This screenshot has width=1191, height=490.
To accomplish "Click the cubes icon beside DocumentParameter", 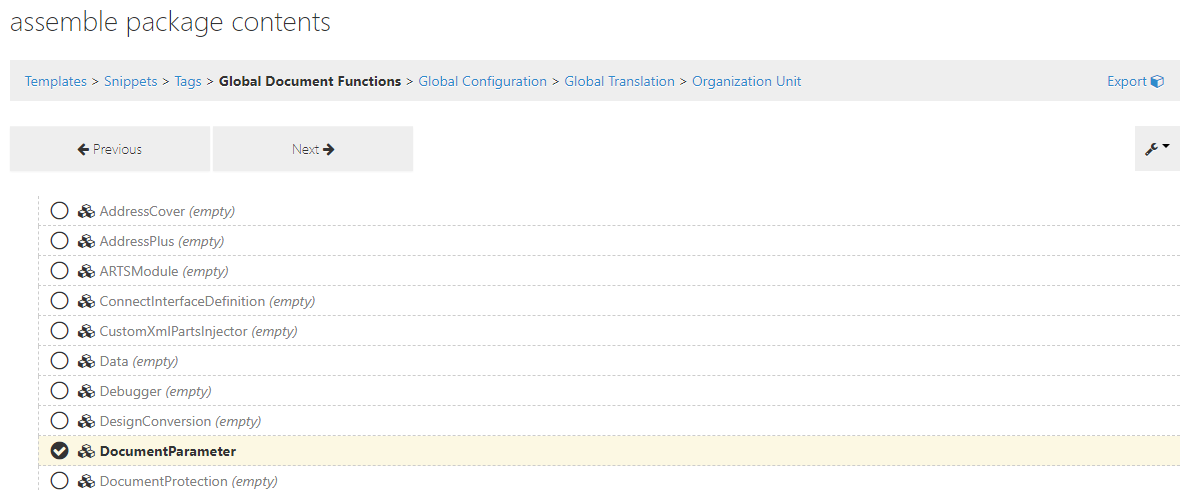I will (86, 451).
